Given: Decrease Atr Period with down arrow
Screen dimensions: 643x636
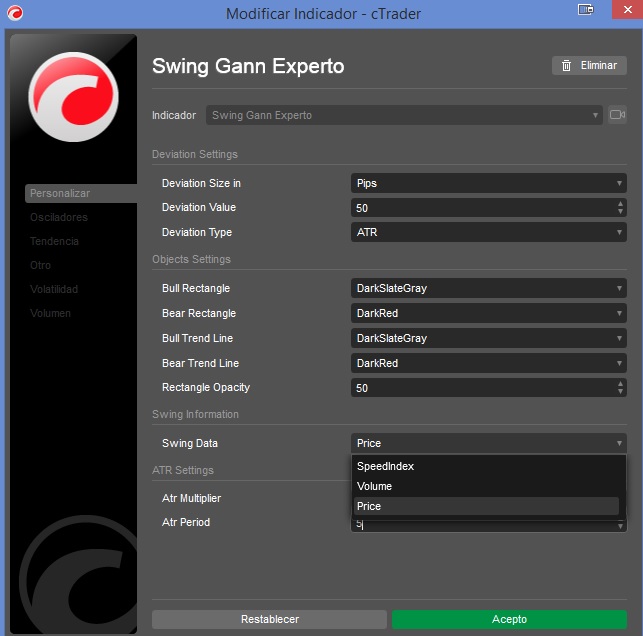Looking at the screenshot, I should (620, 527).
